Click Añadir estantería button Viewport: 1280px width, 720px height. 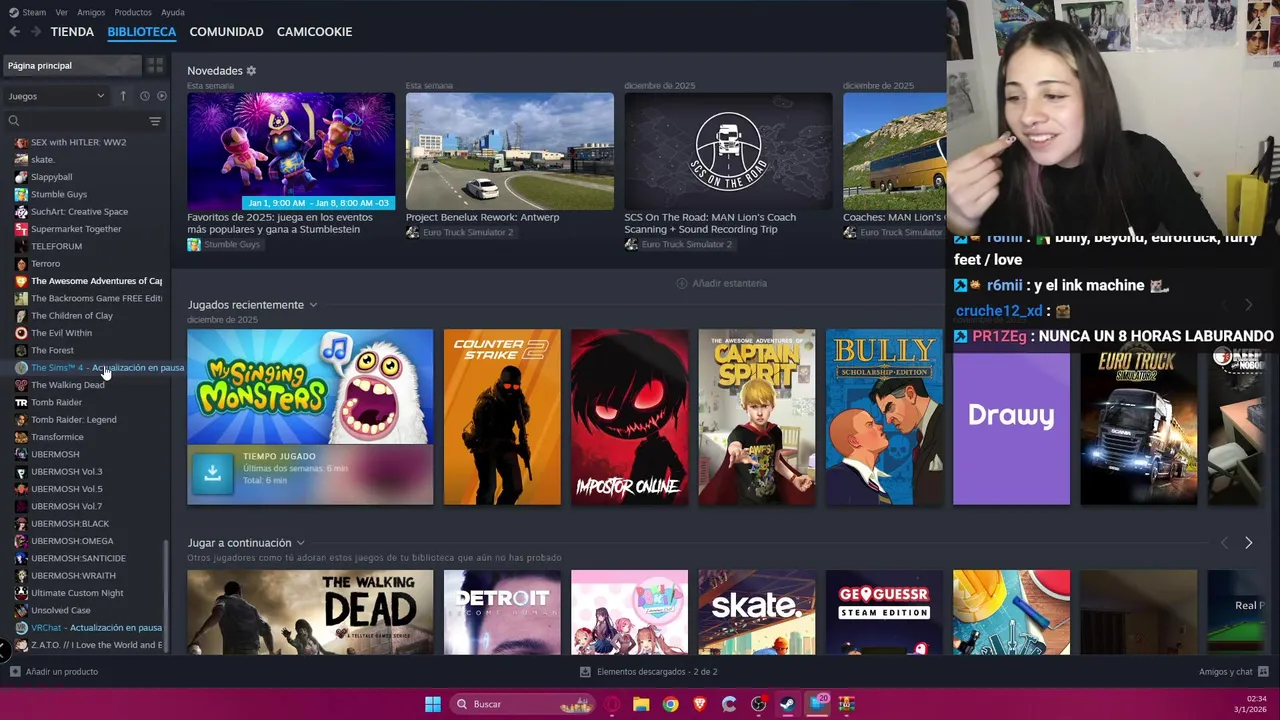tap(722, 284)
